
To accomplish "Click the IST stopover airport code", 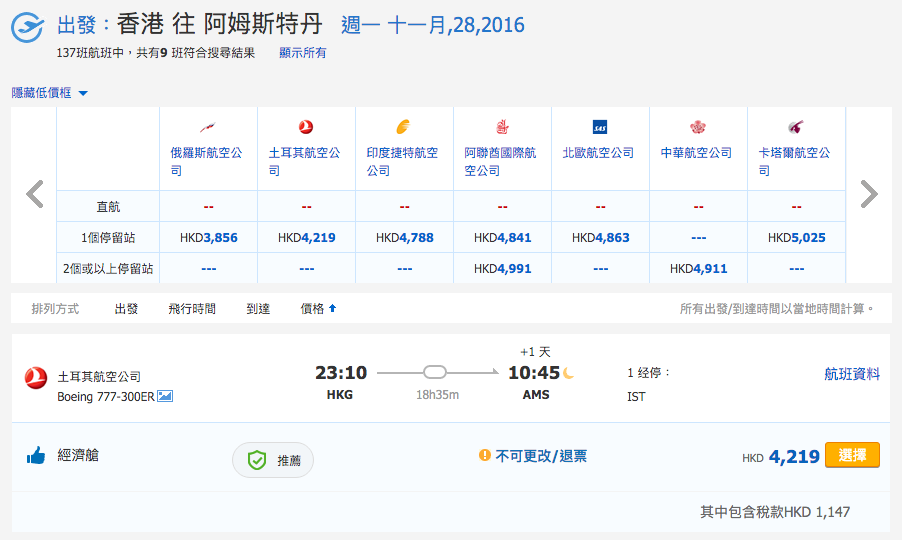I will pos(636,397).
